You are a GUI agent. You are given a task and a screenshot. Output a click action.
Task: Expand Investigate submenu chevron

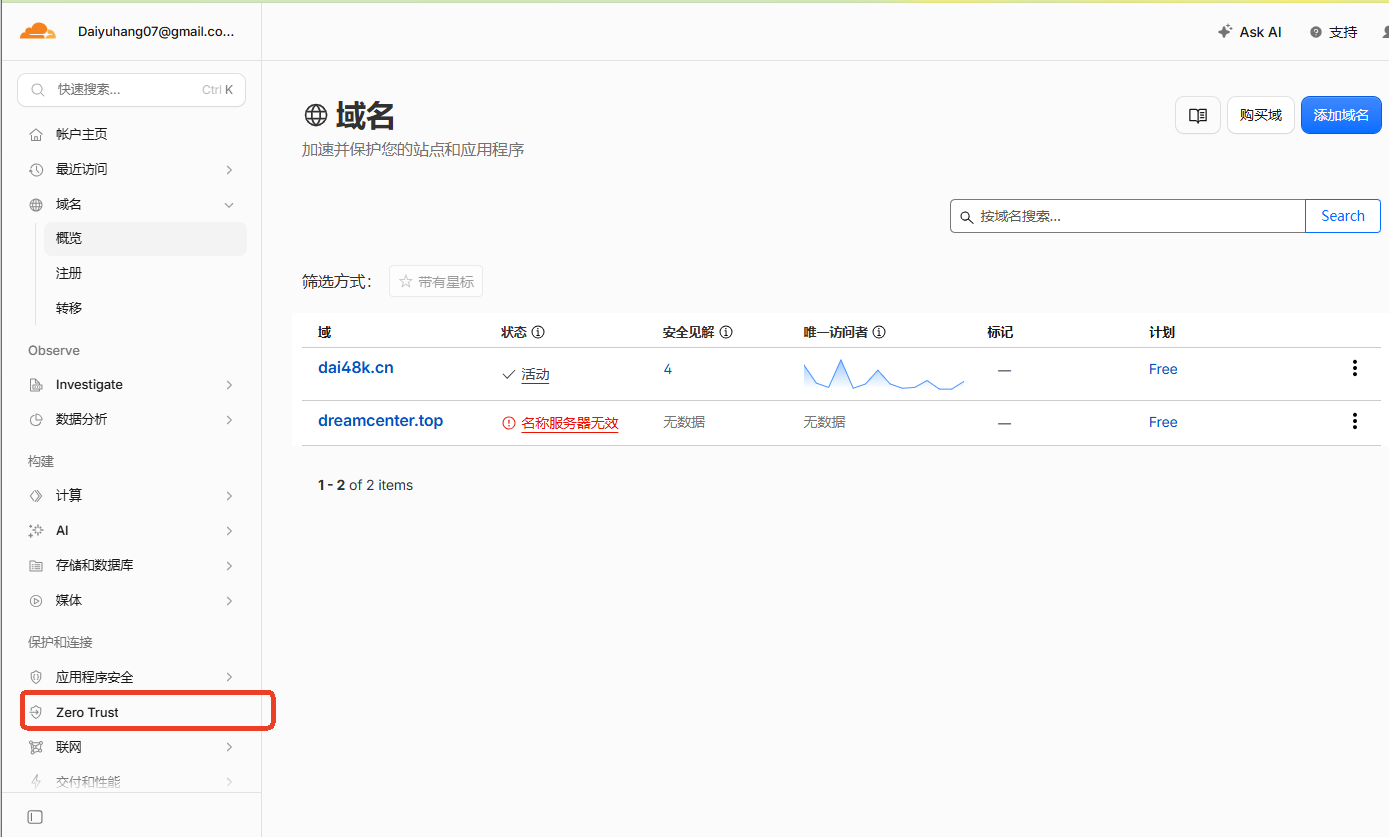point(229,385)
